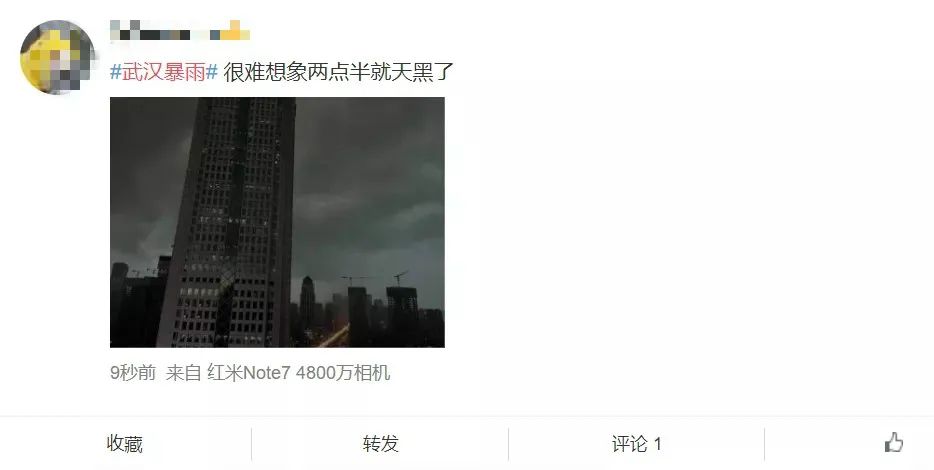934x470 pixels.
Task: Open the poster's pixelated profile avatar
Action: pos(57,57)
